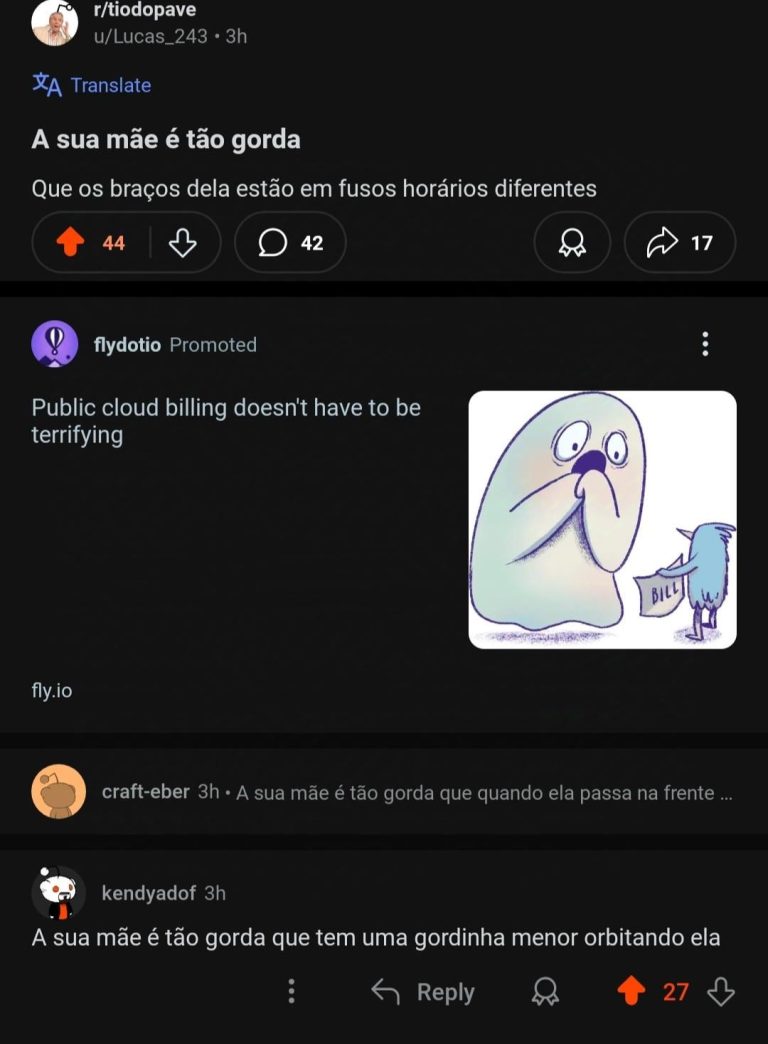The height and width of the screenshot is (1044, 768).
Task: Open the flydotio ad three-dot menu
Action: click(705, 345)
